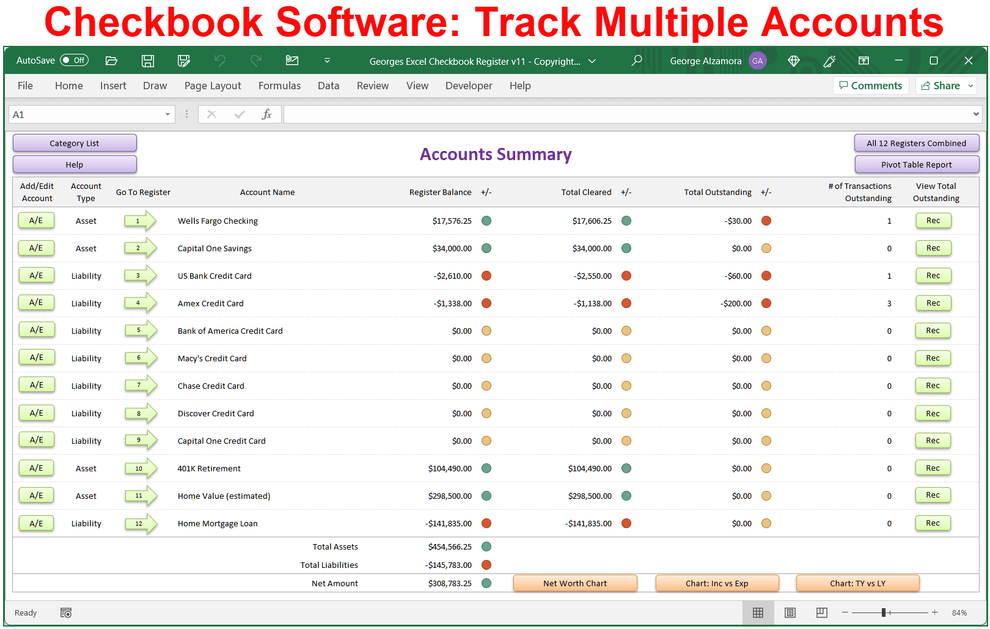
Task: Switch to Page Break Preview via status bar icon
Action: 821,613
